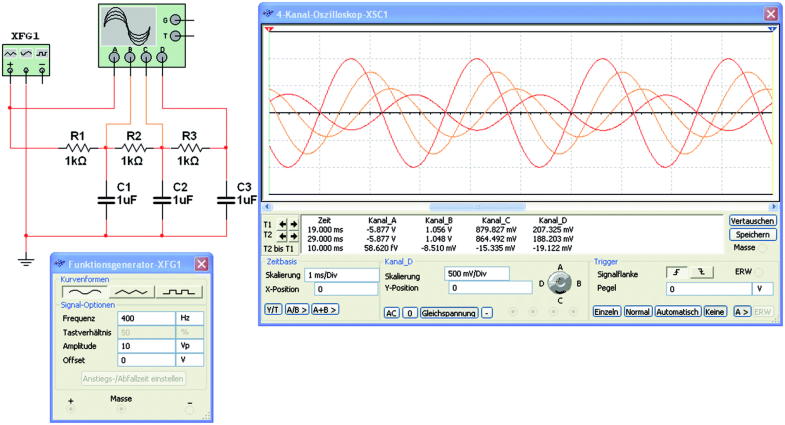Image resolution: width=785 pixels, height=425 pixels.
Task: Click the T trigger terminal of the oscilloscope
Action: click(x=175, y=36)
